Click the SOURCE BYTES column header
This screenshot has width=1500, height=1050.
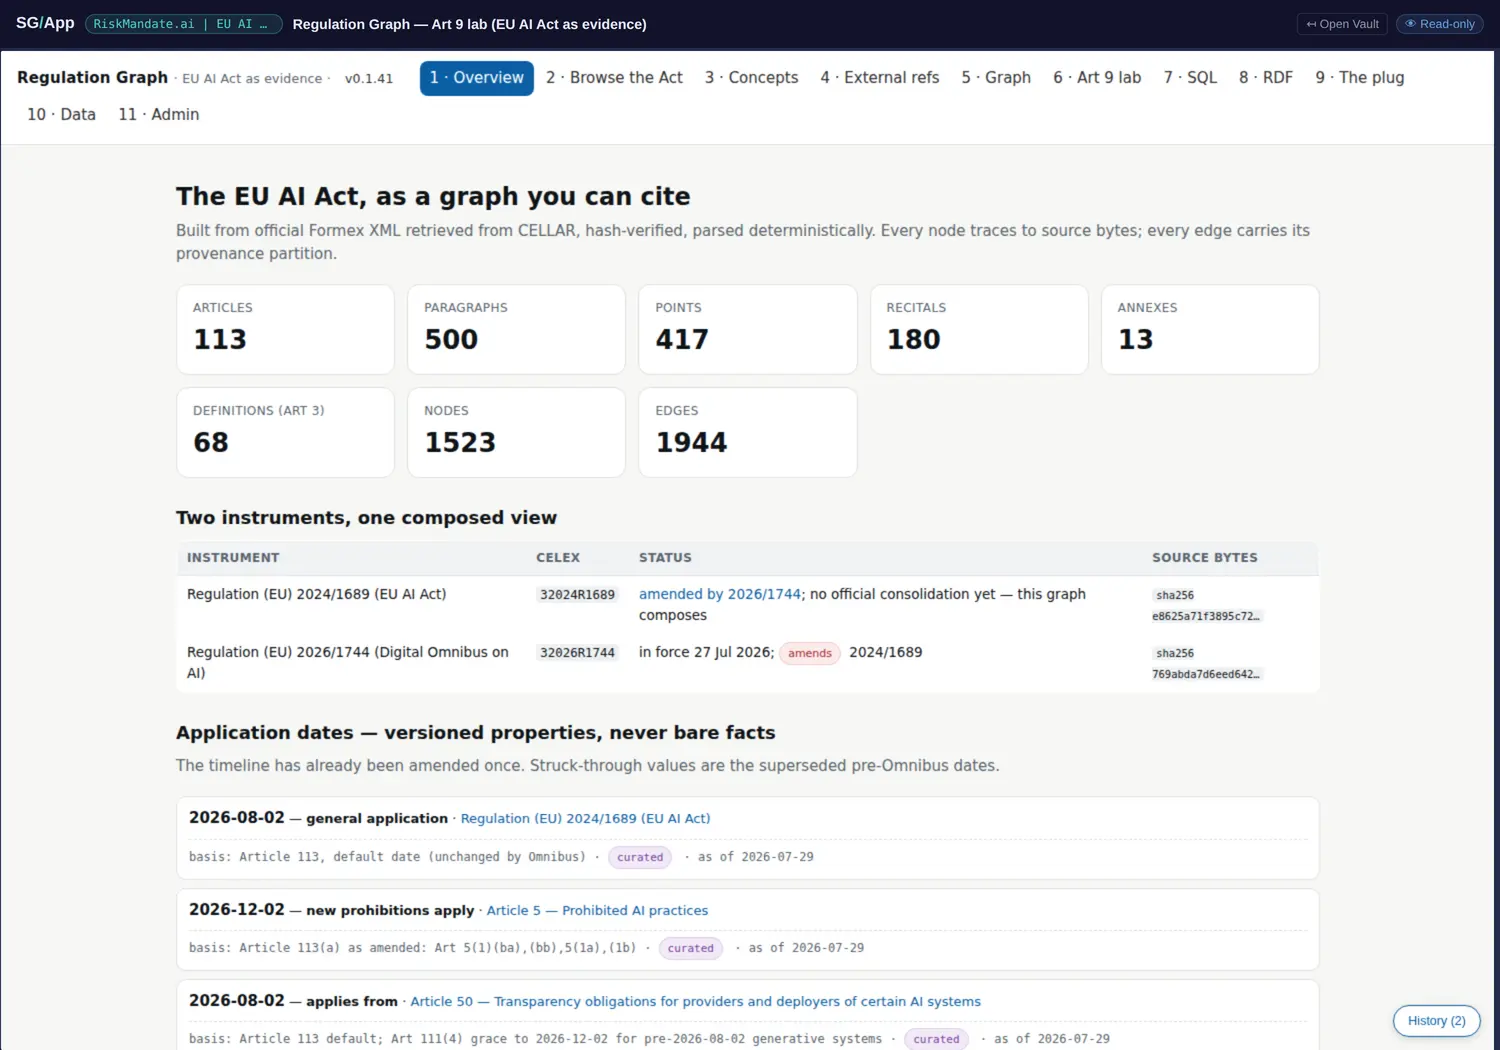1204,558
